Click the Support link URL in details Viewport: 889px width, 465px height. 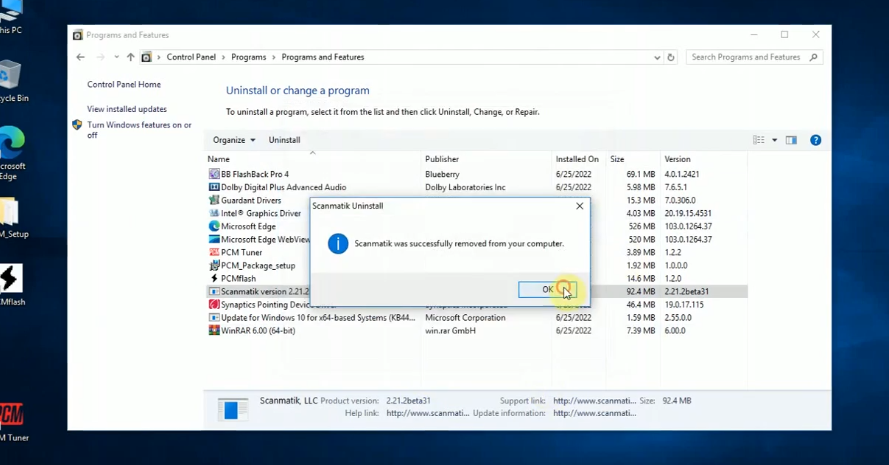[x=594, y=401]
